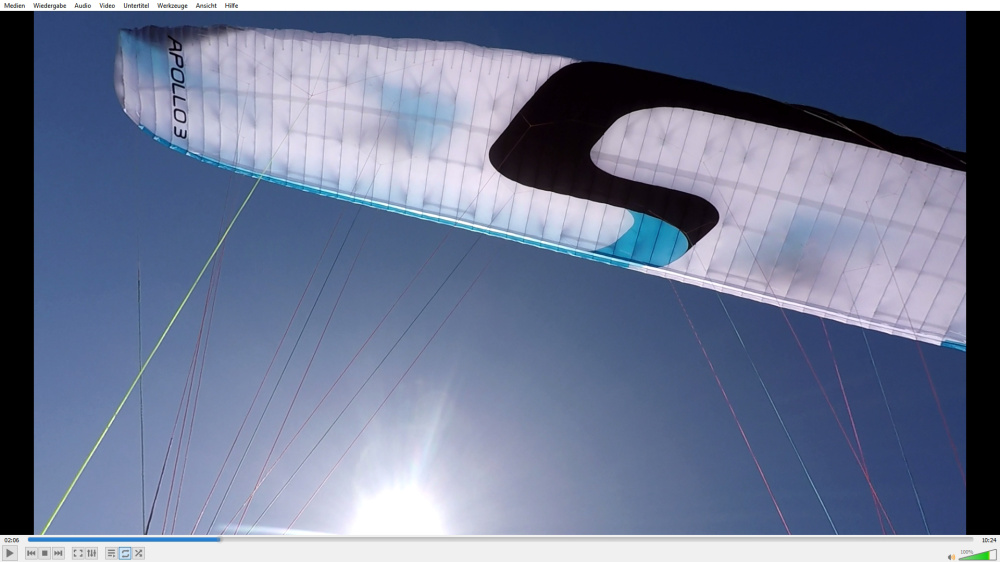Image resolution: width=1000 pixels, height=562 pixels.
Task: Skip to next media track
Action: point(58,553)
